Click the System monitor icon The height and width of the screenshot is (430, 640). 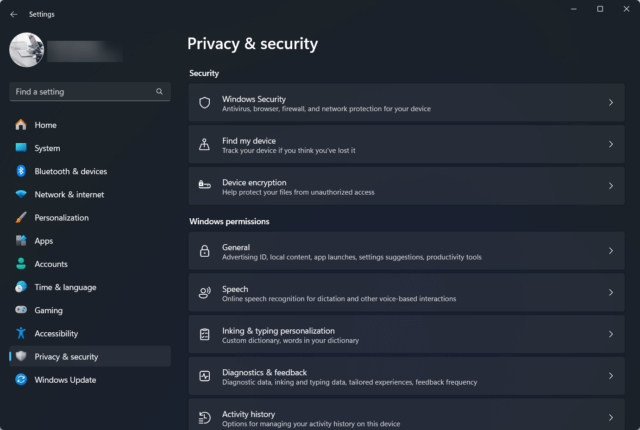(21, 148)
